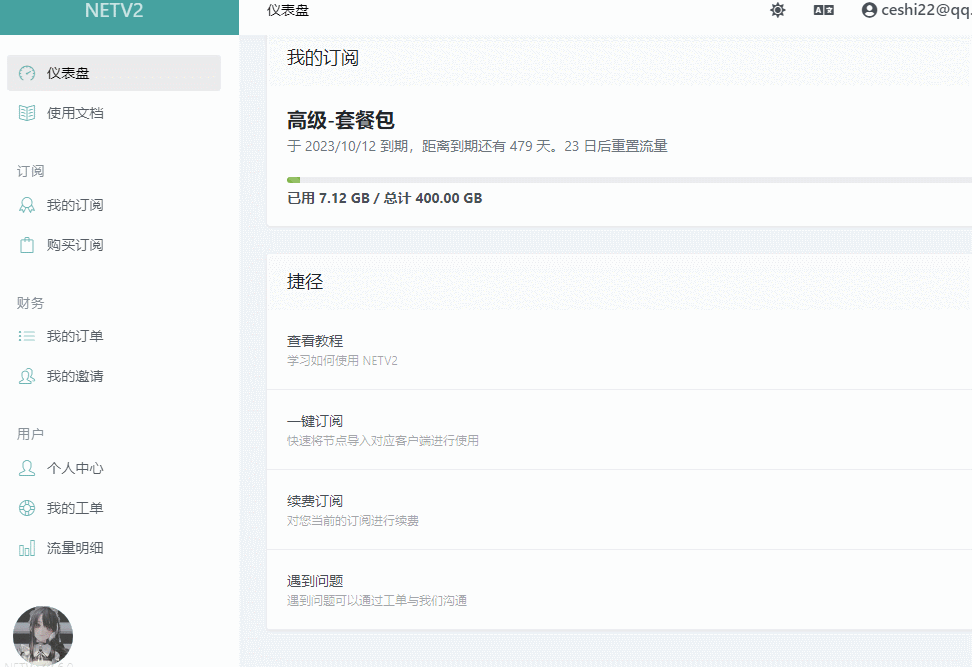Click the invite users icon beside 我的邀请

(x=27, y=376)
